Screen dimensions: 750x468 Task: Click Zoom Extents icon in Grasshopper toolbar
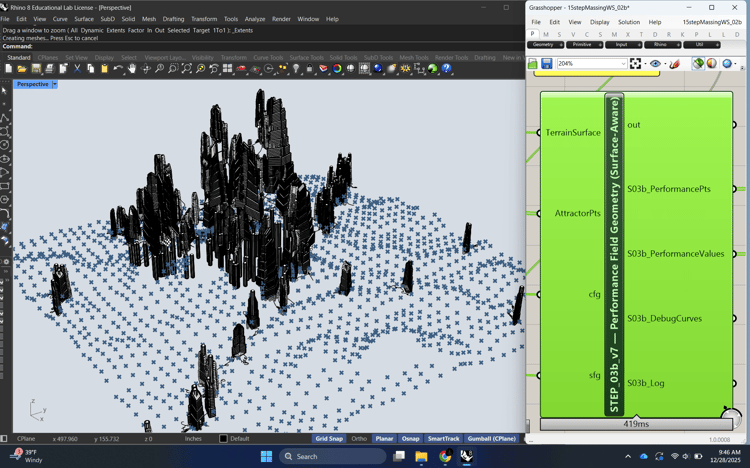tap(636, 64)
